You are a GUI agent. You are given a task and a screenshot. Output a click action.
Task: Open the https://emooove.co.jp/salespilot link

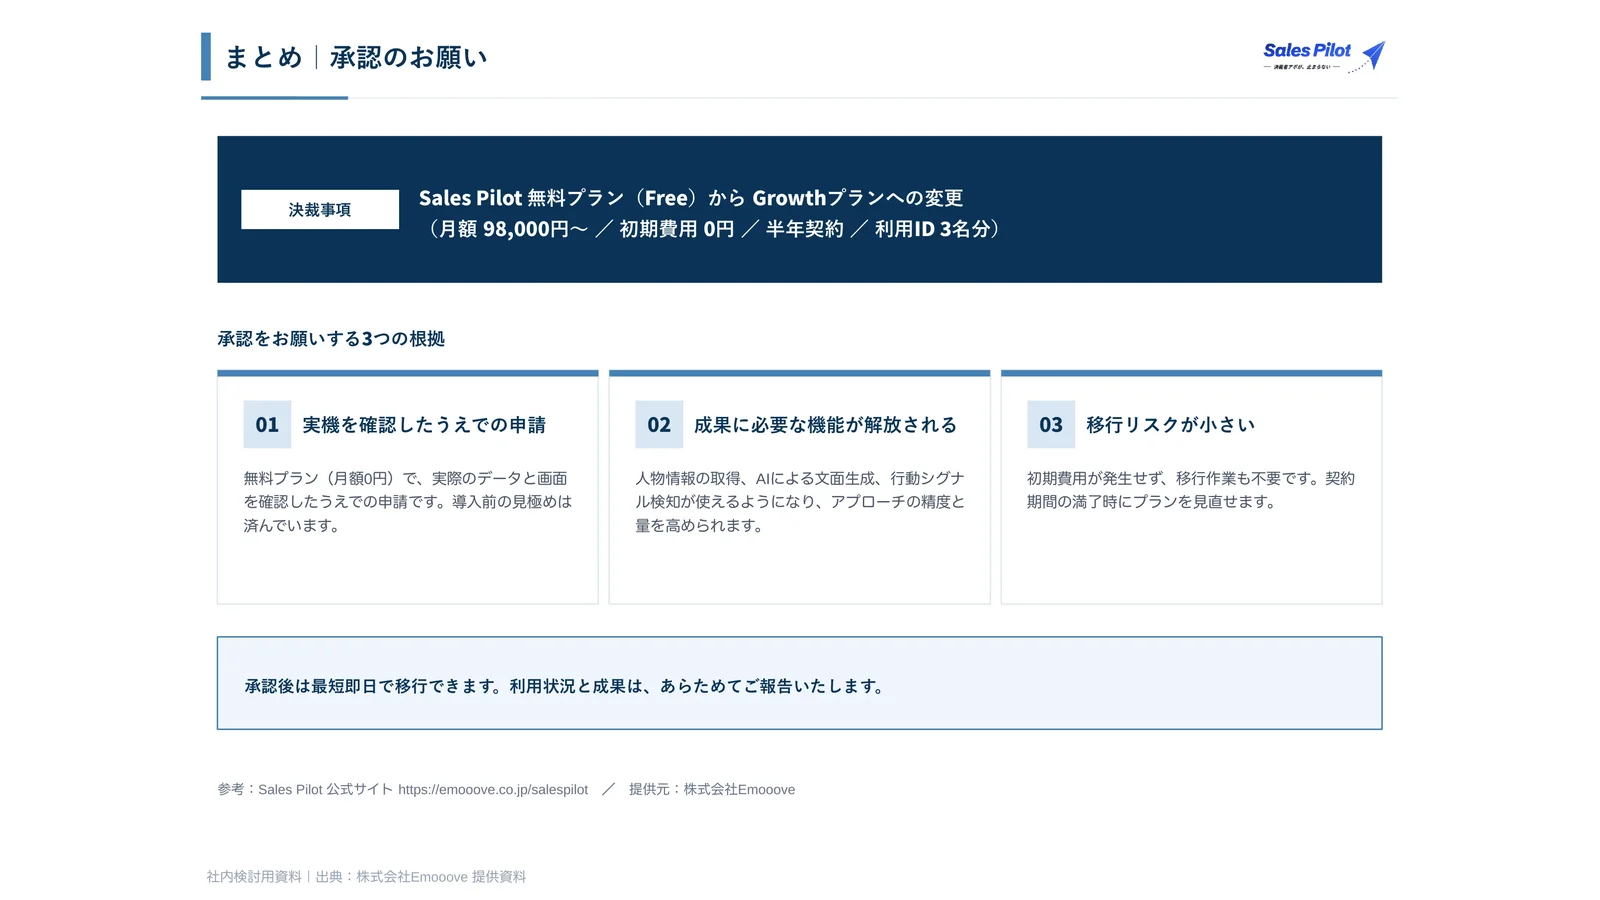tap(493, 790)
